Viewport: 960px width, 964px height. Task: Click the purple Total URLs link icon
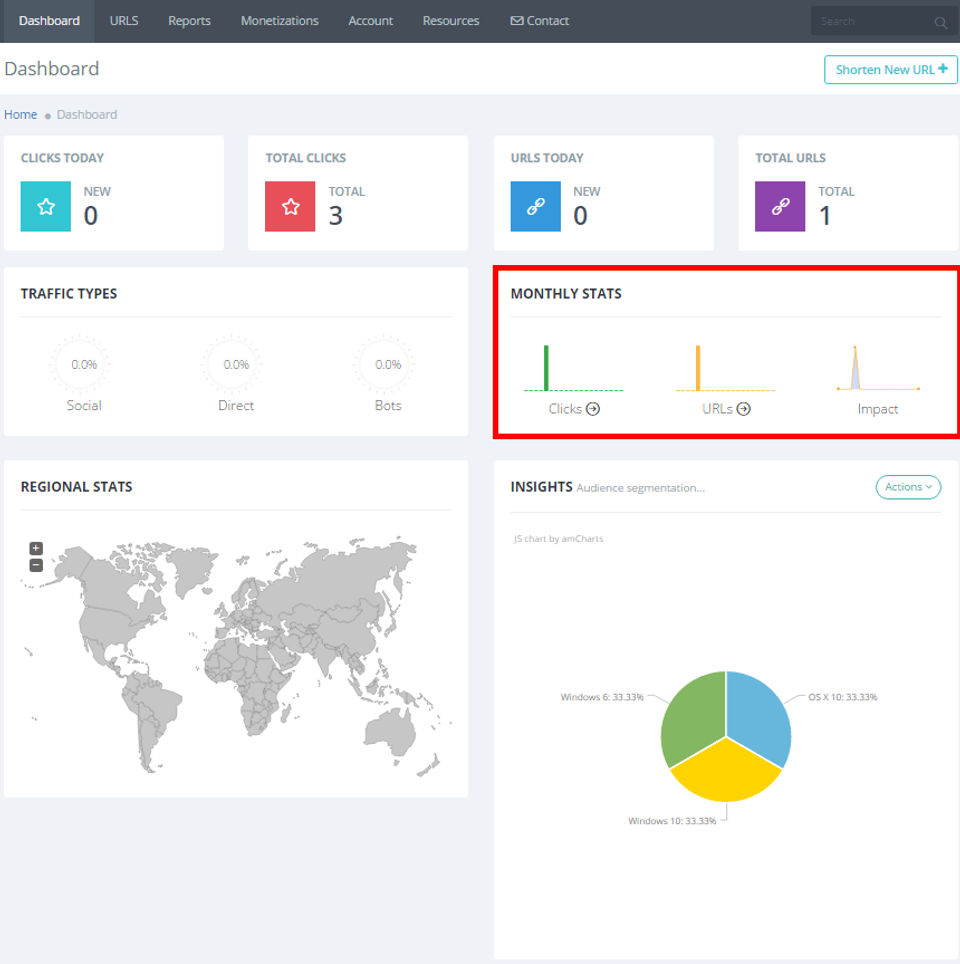coord(780,207)
